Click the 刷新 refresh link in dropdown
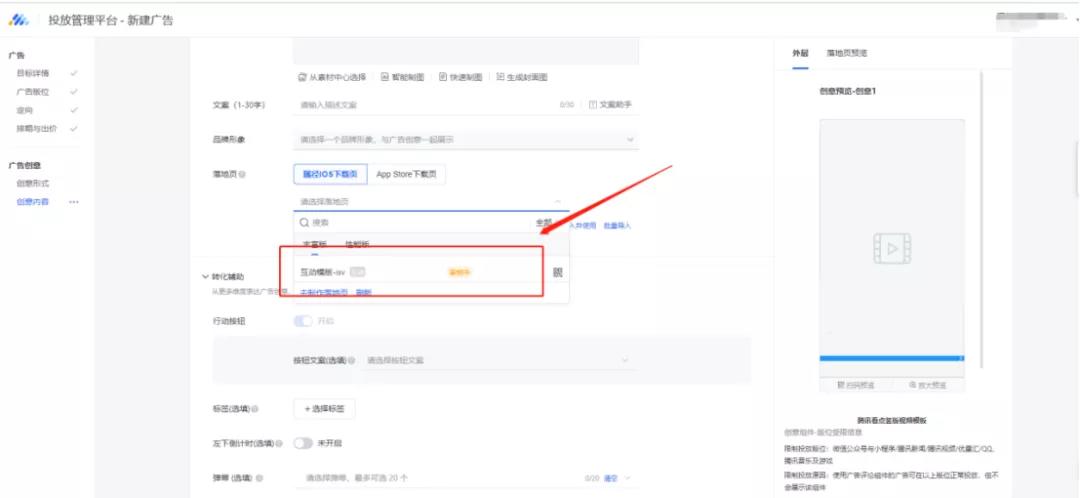 (x=363, y=293)
